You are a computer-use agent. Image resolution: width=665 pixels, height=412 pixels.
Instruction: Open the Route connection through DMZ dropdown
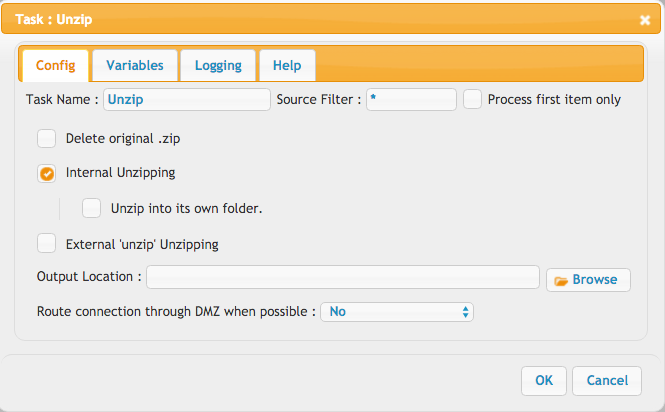point(397,312)
